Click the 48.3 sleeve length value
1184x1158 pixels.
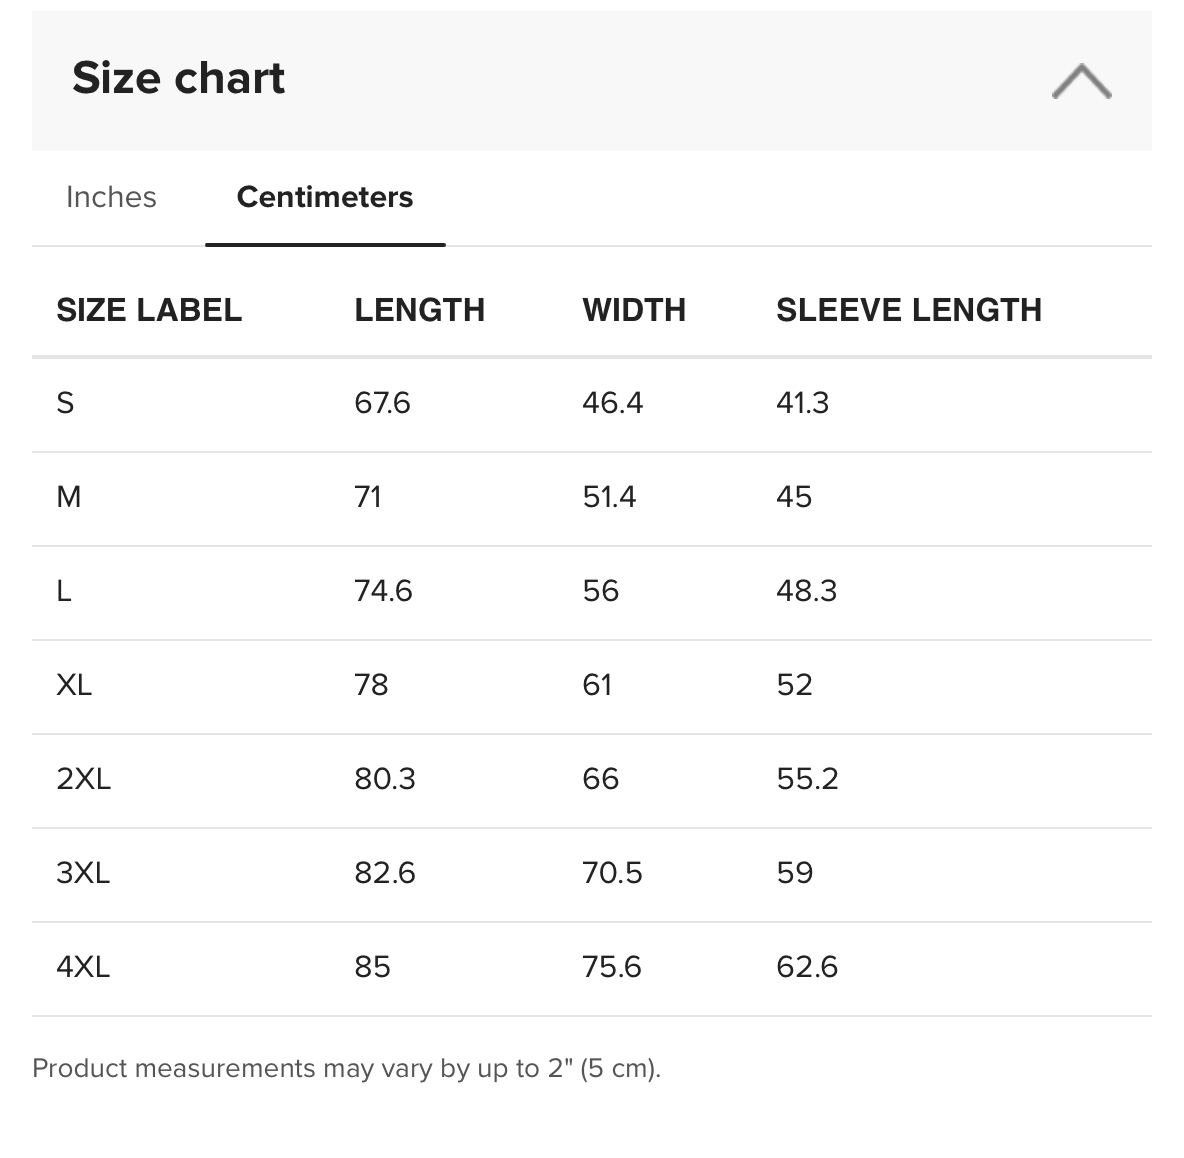(806, 591)
